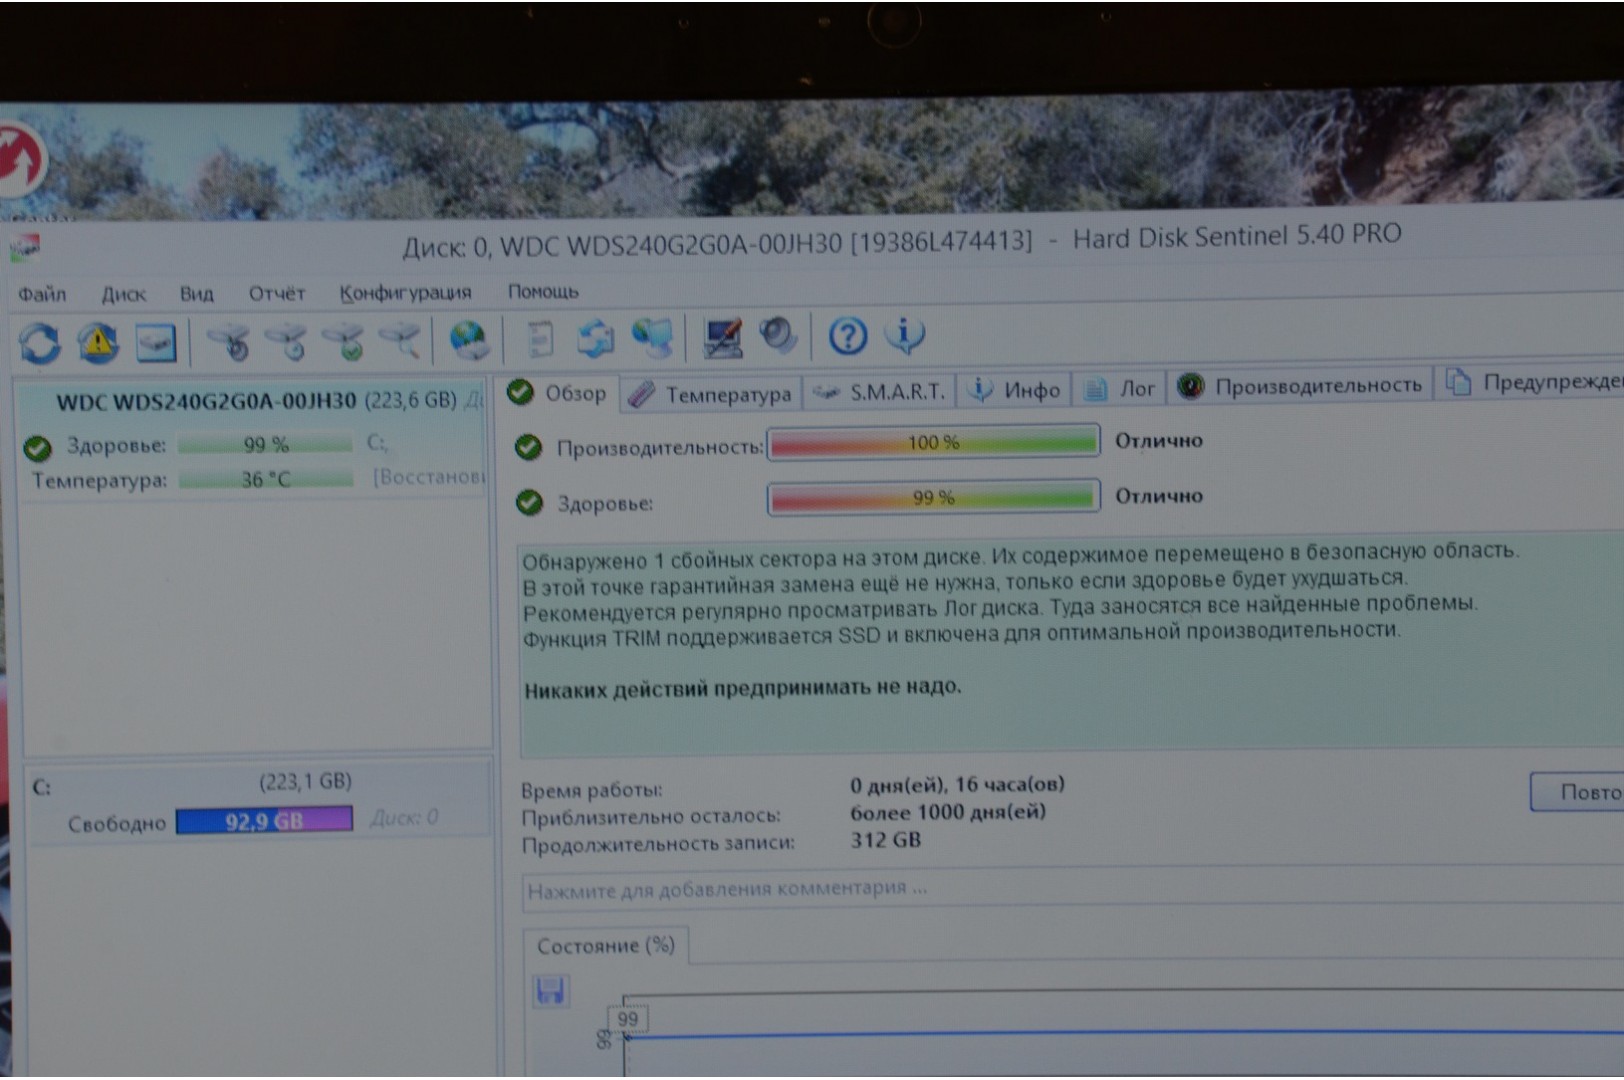
Task: Switch to the Температура tab
Action: pos(712,394)
